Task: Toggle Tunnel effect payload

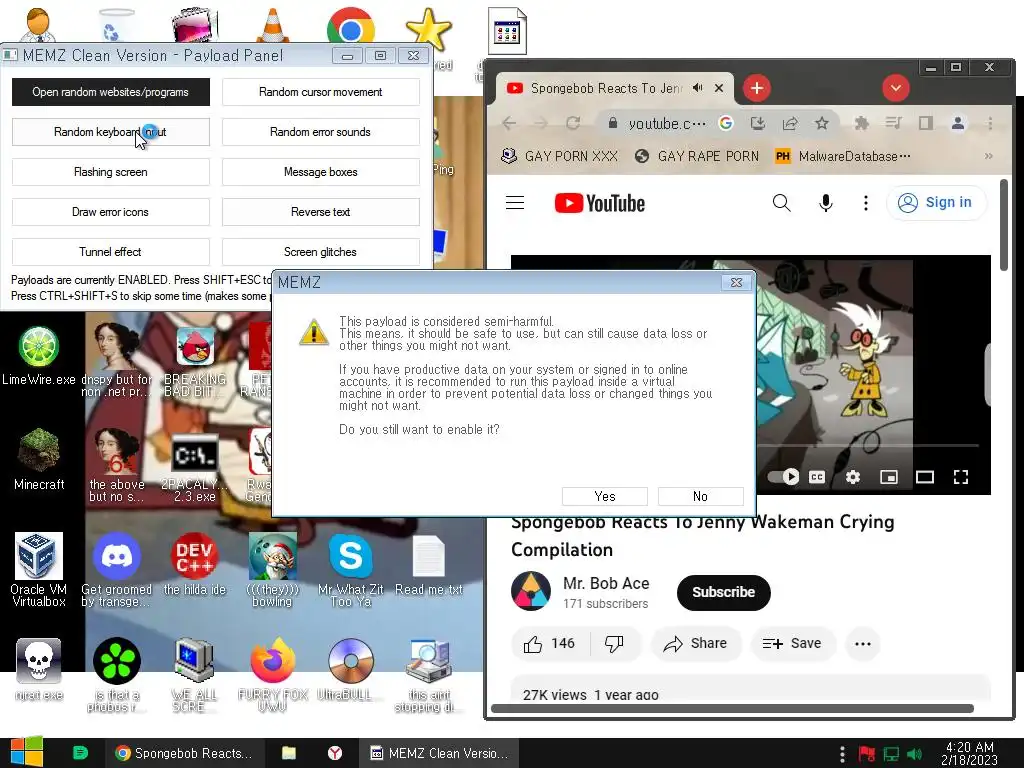Action: pos(110,251)
